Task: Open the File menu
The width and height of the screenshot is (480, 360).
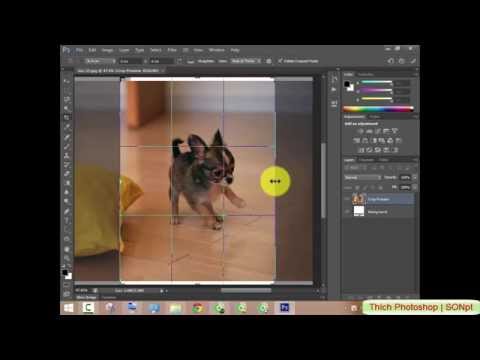Action: (79, 50)
